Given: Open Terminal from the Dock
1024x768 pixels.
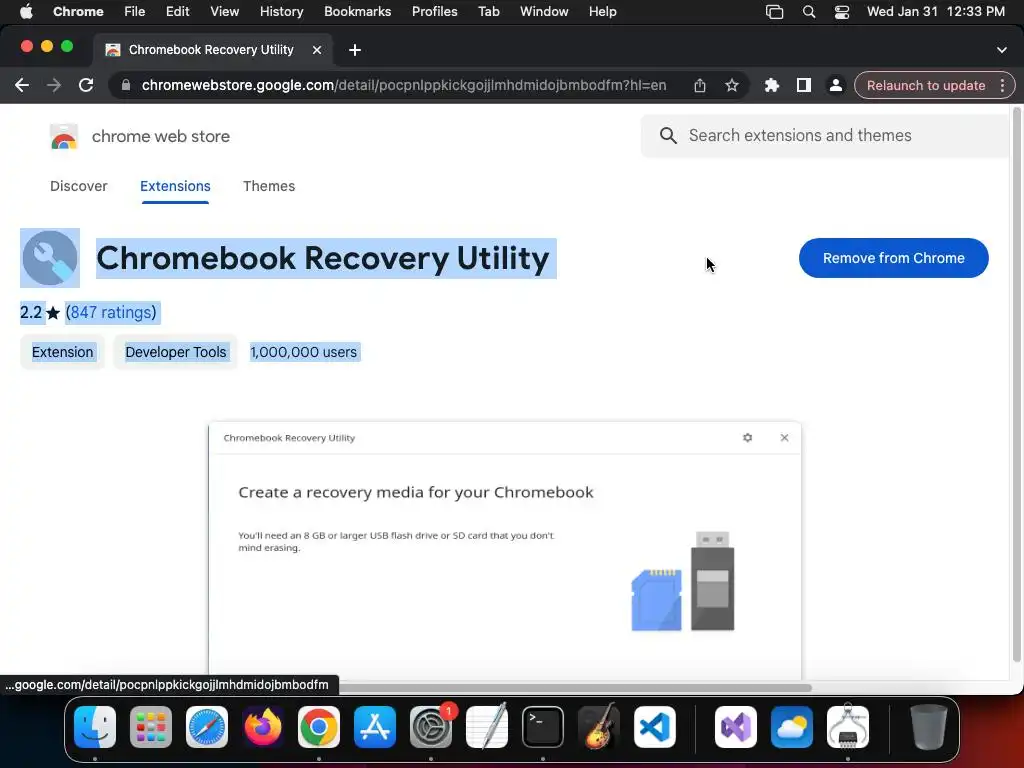Looking at the screenshot, I should click(x=543, y=727).
